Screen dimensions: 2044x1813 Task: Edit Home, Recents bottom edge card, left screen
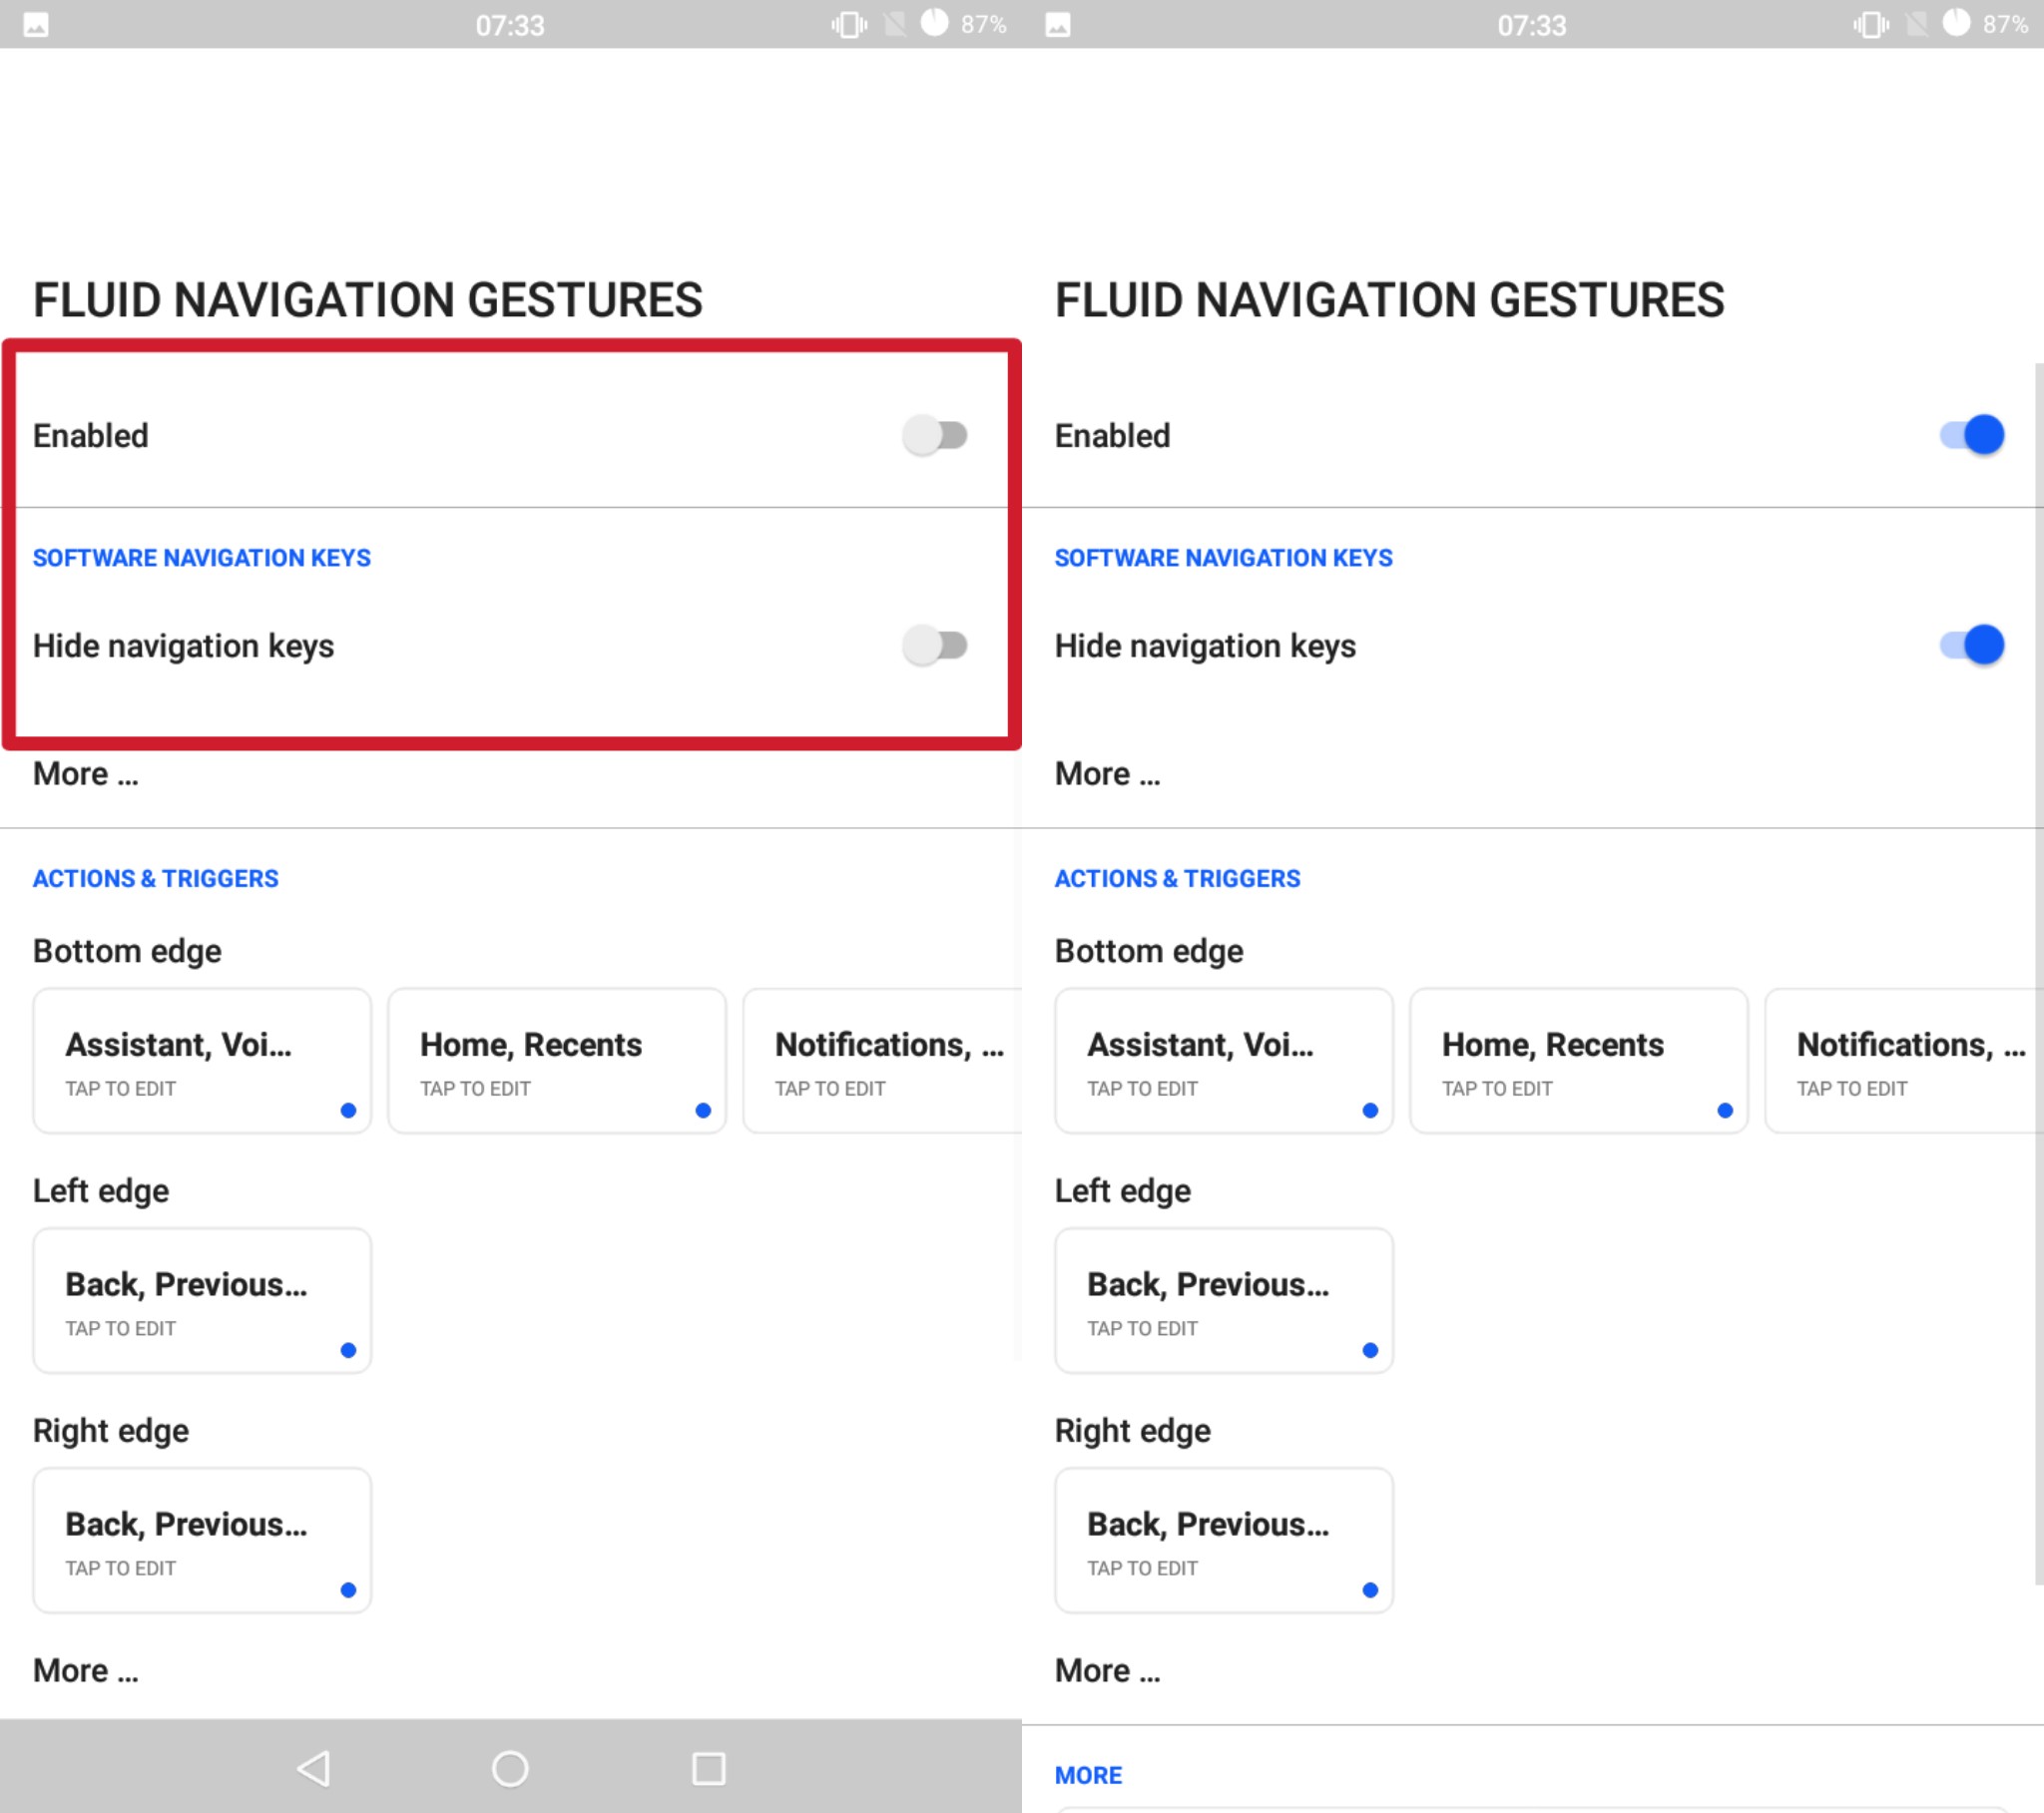pos(557,1061)
